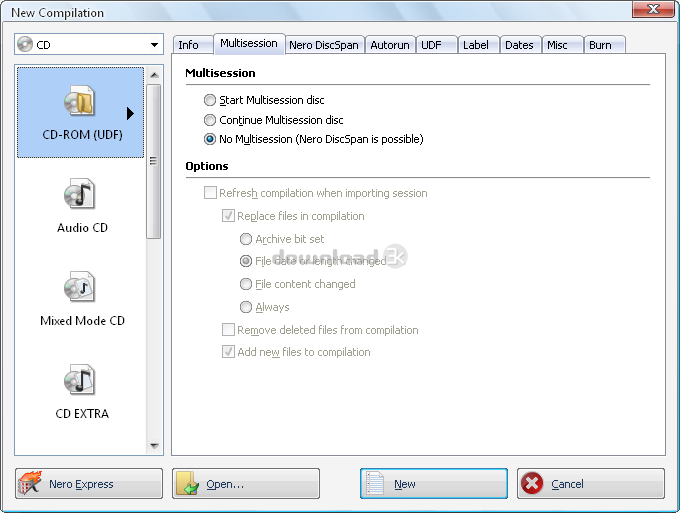This screenshot has width=680, height=513.
Task: Select the CD-ROM (UDF) compilation icon
Action: tap(79, 105)
